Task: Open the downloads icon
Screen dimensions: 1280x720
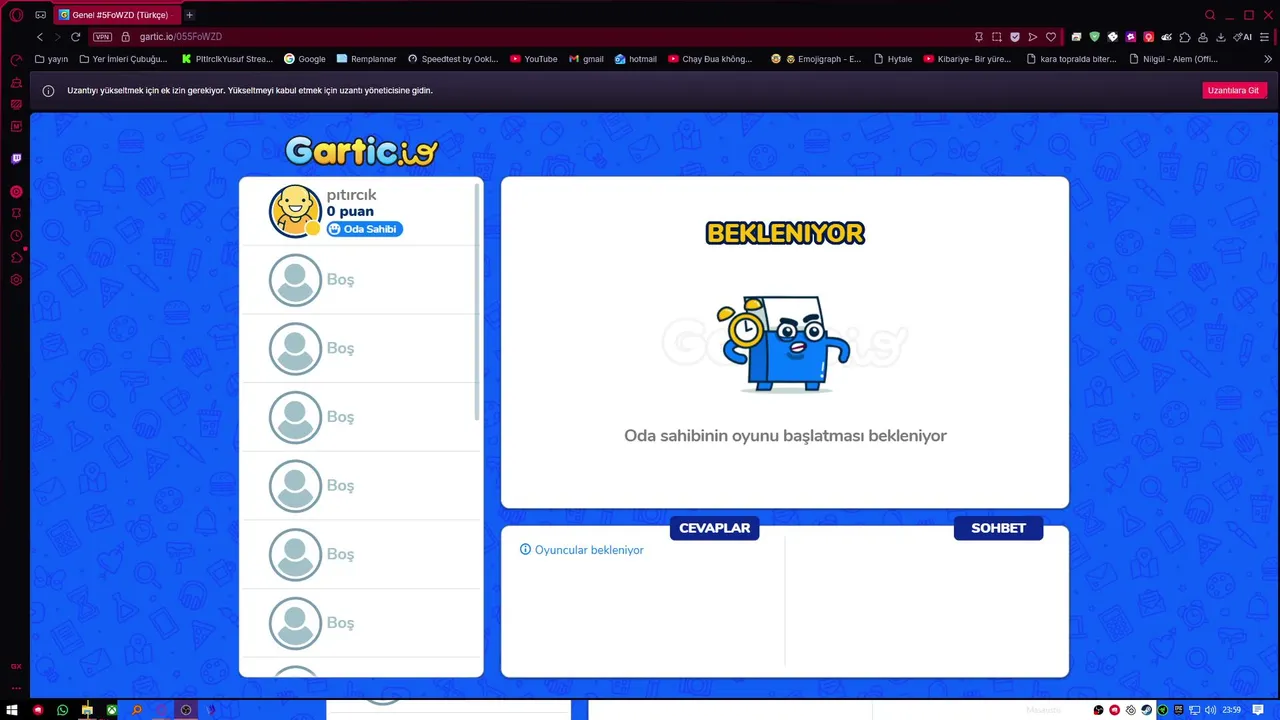Action: [x=1221, y=37]
